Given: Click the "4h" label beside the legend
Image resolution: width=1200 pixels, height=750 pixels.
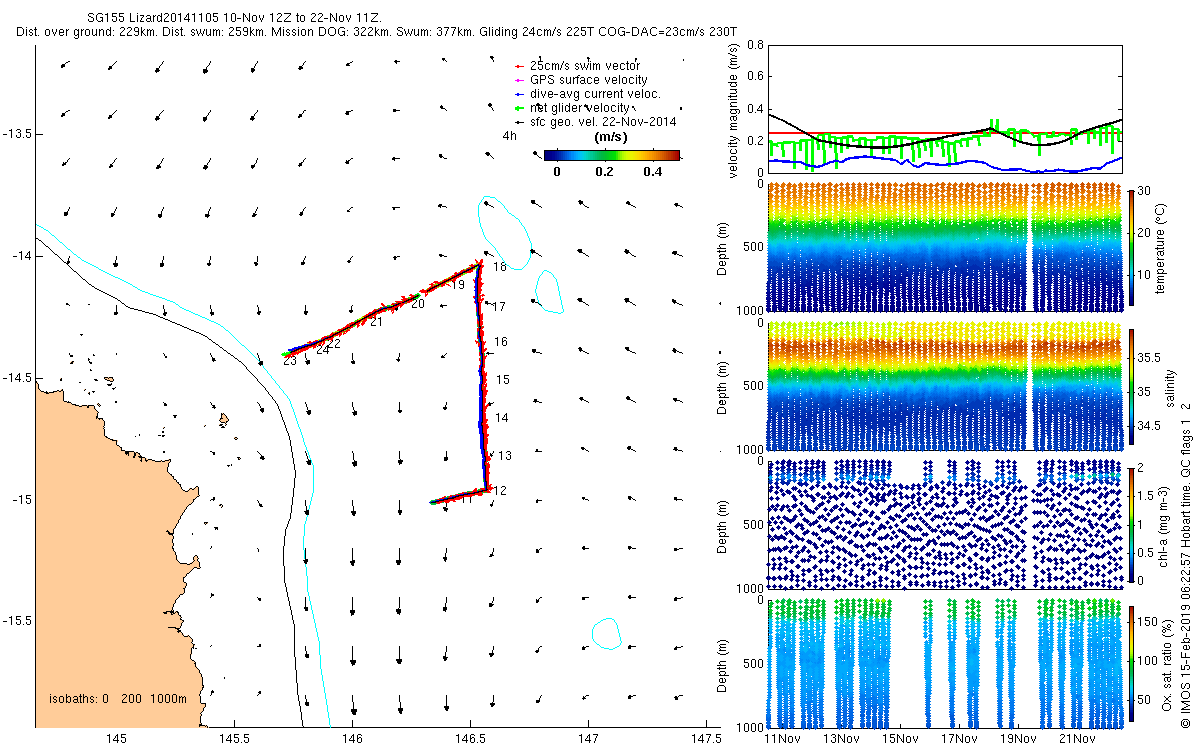Looking at the screenshot, I should (509, 134).
